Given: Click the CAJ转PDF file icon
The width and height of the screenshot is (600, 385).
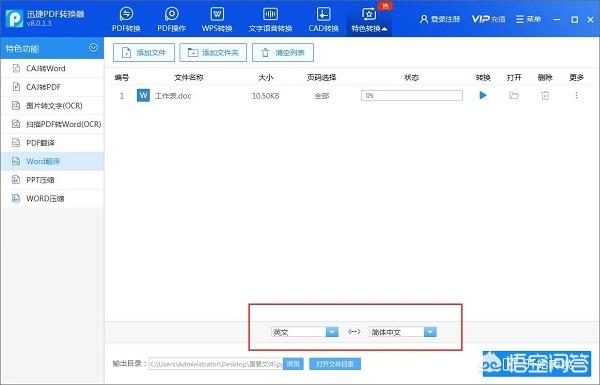Looking at the screenshot, I should click(16, 87).
